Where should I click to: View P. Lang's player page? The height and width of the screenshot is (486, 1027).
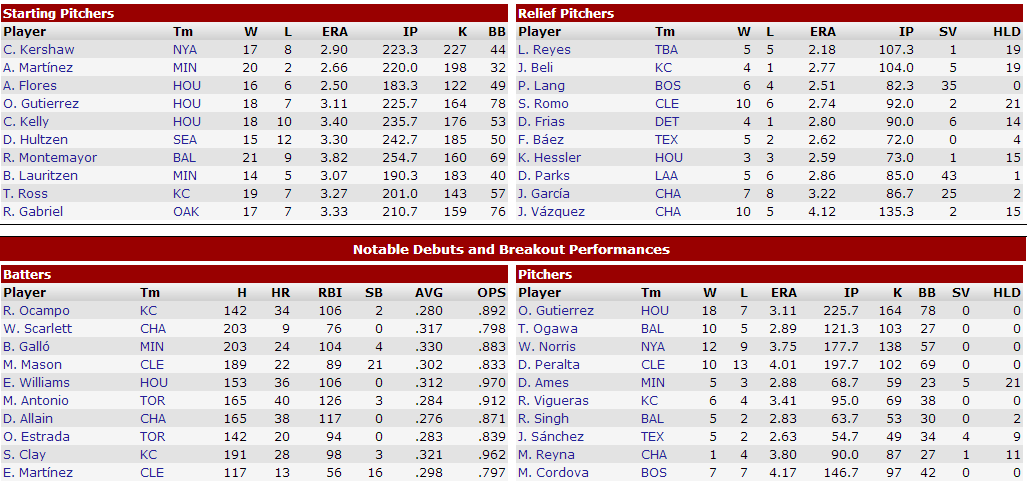(542, 85)
